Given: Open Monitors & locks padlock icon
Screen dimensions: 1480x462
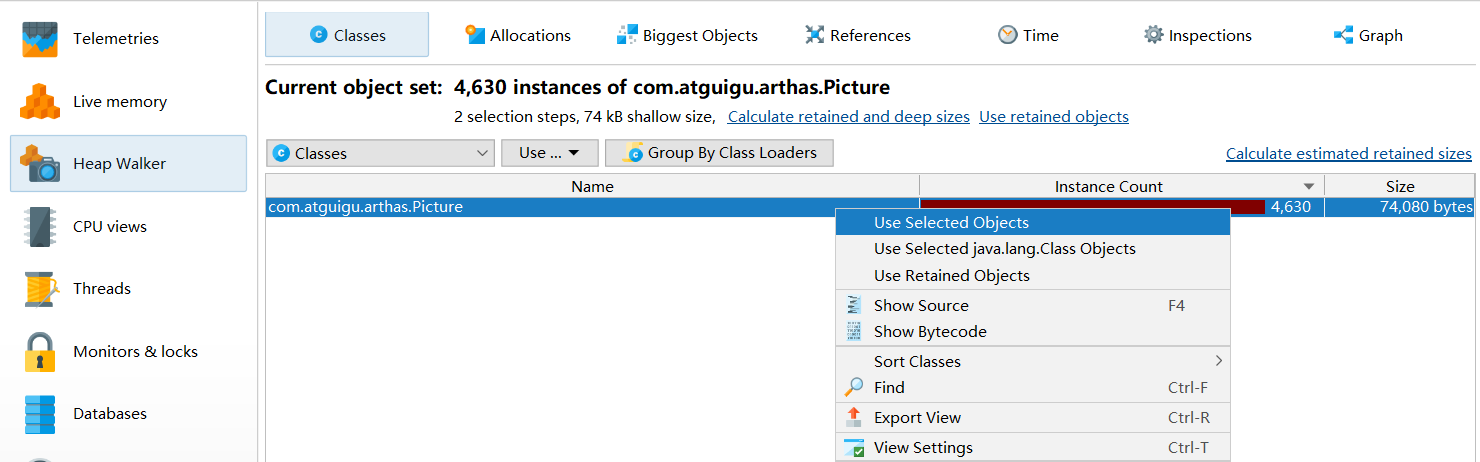Looking at the screenshot, I should point(41,352).
